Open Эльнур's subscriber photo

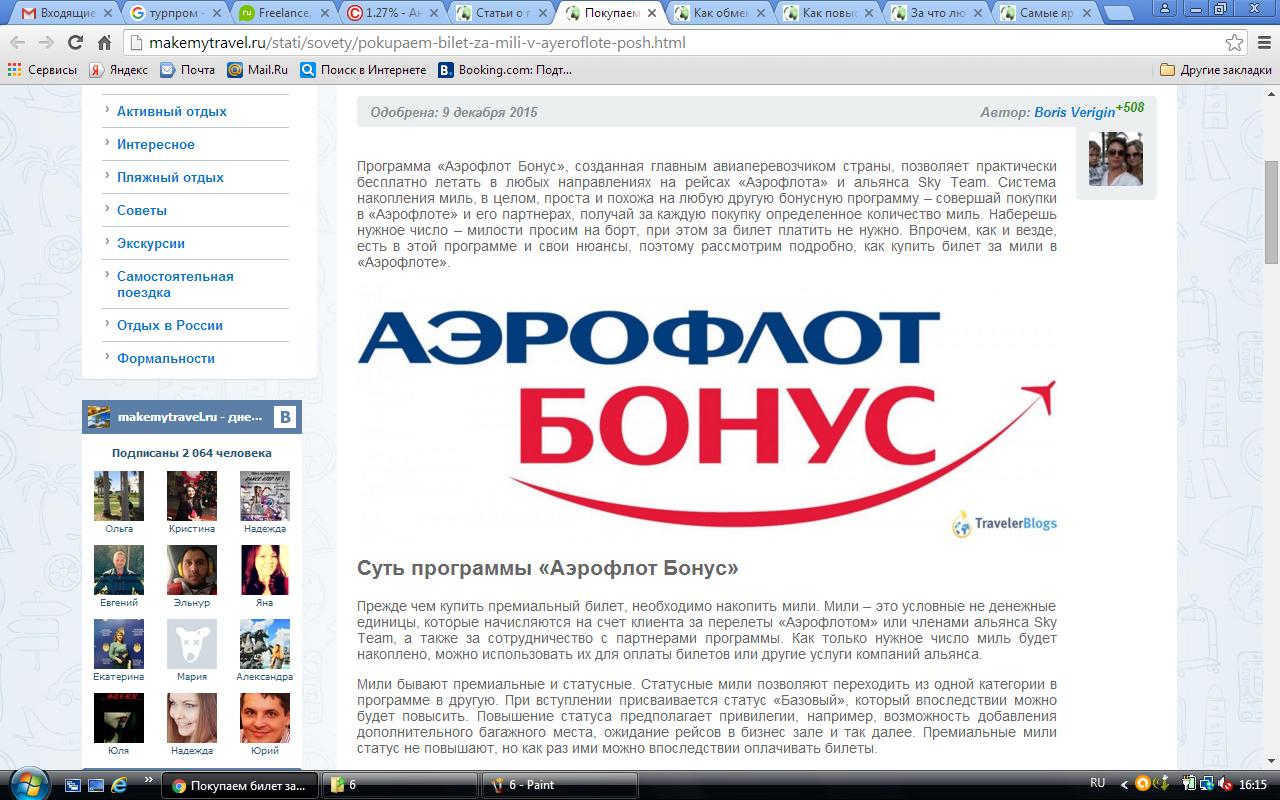point(191,570)
